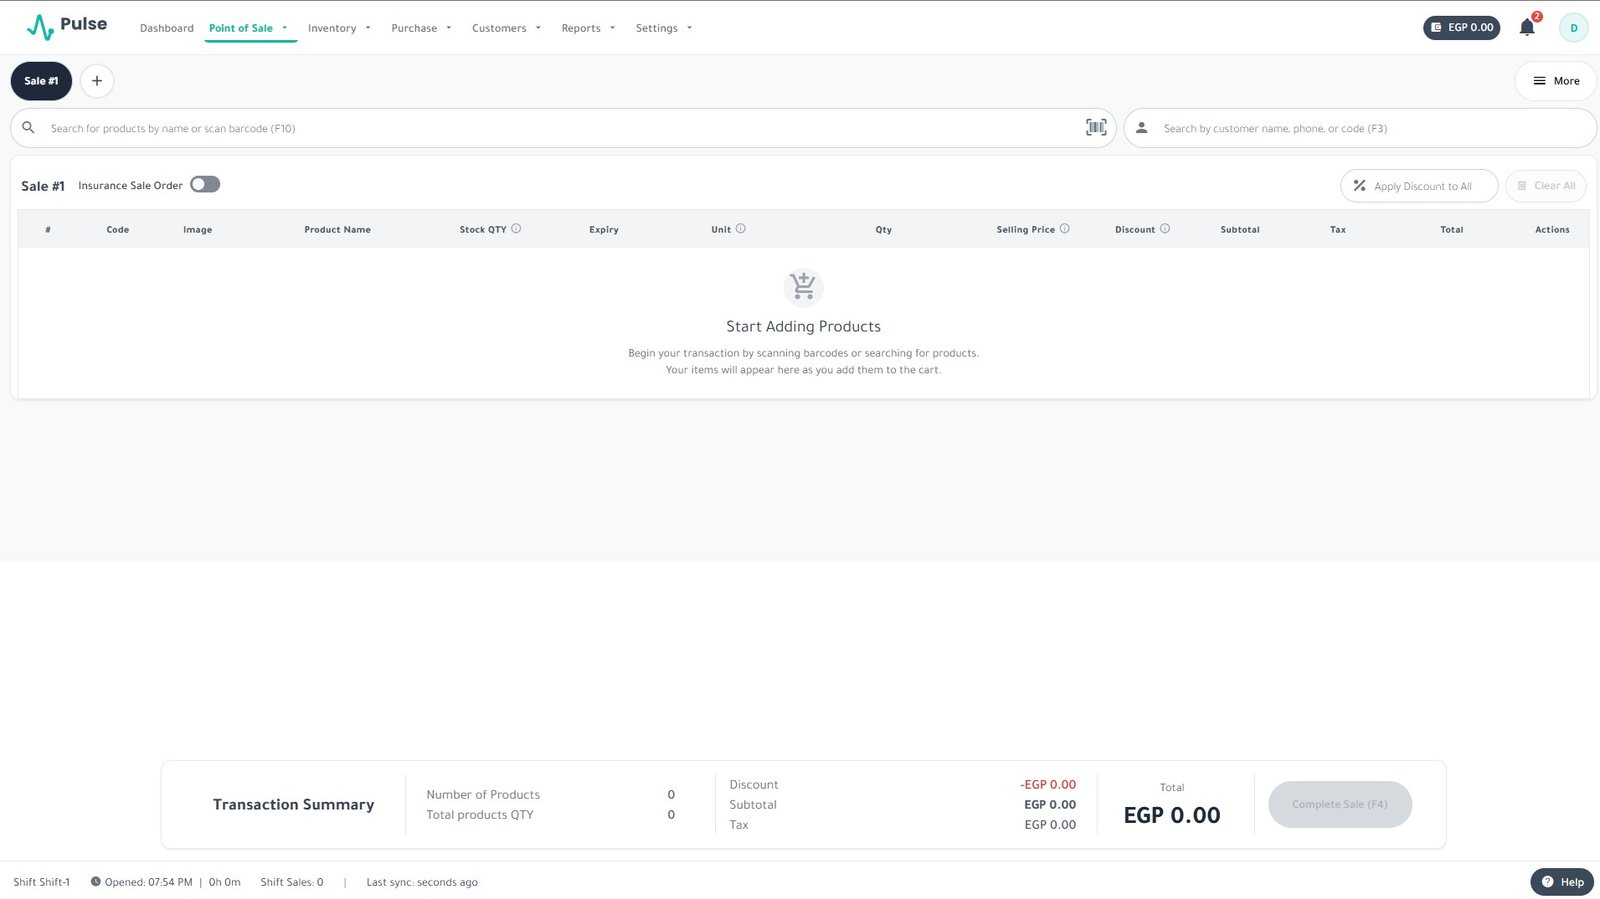This screenshot has height=899, width=1600.
Task: Click the Selling Price info icon
Action: click(x=1064, y=229)
